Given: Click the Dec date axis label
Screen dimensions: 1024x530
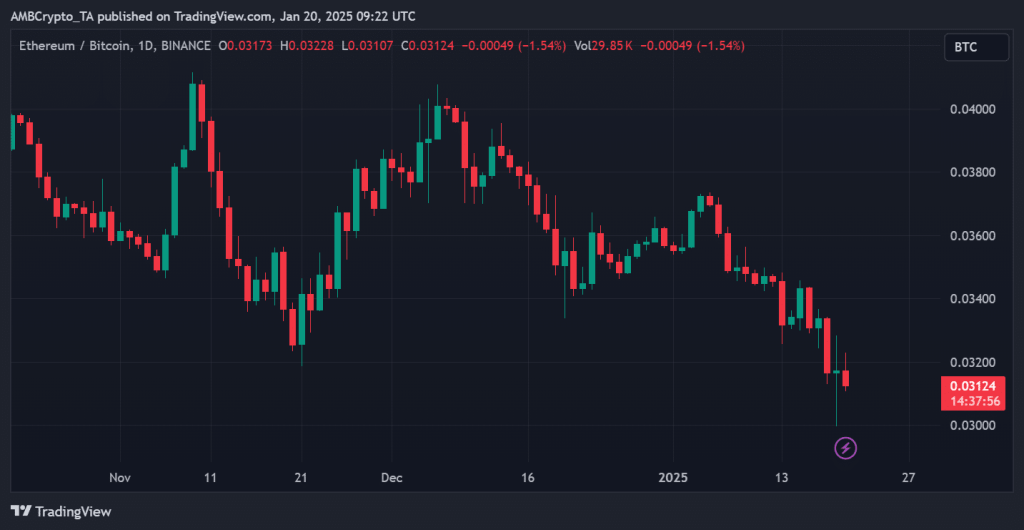Looking at the screenshot, I should [392, 478].
